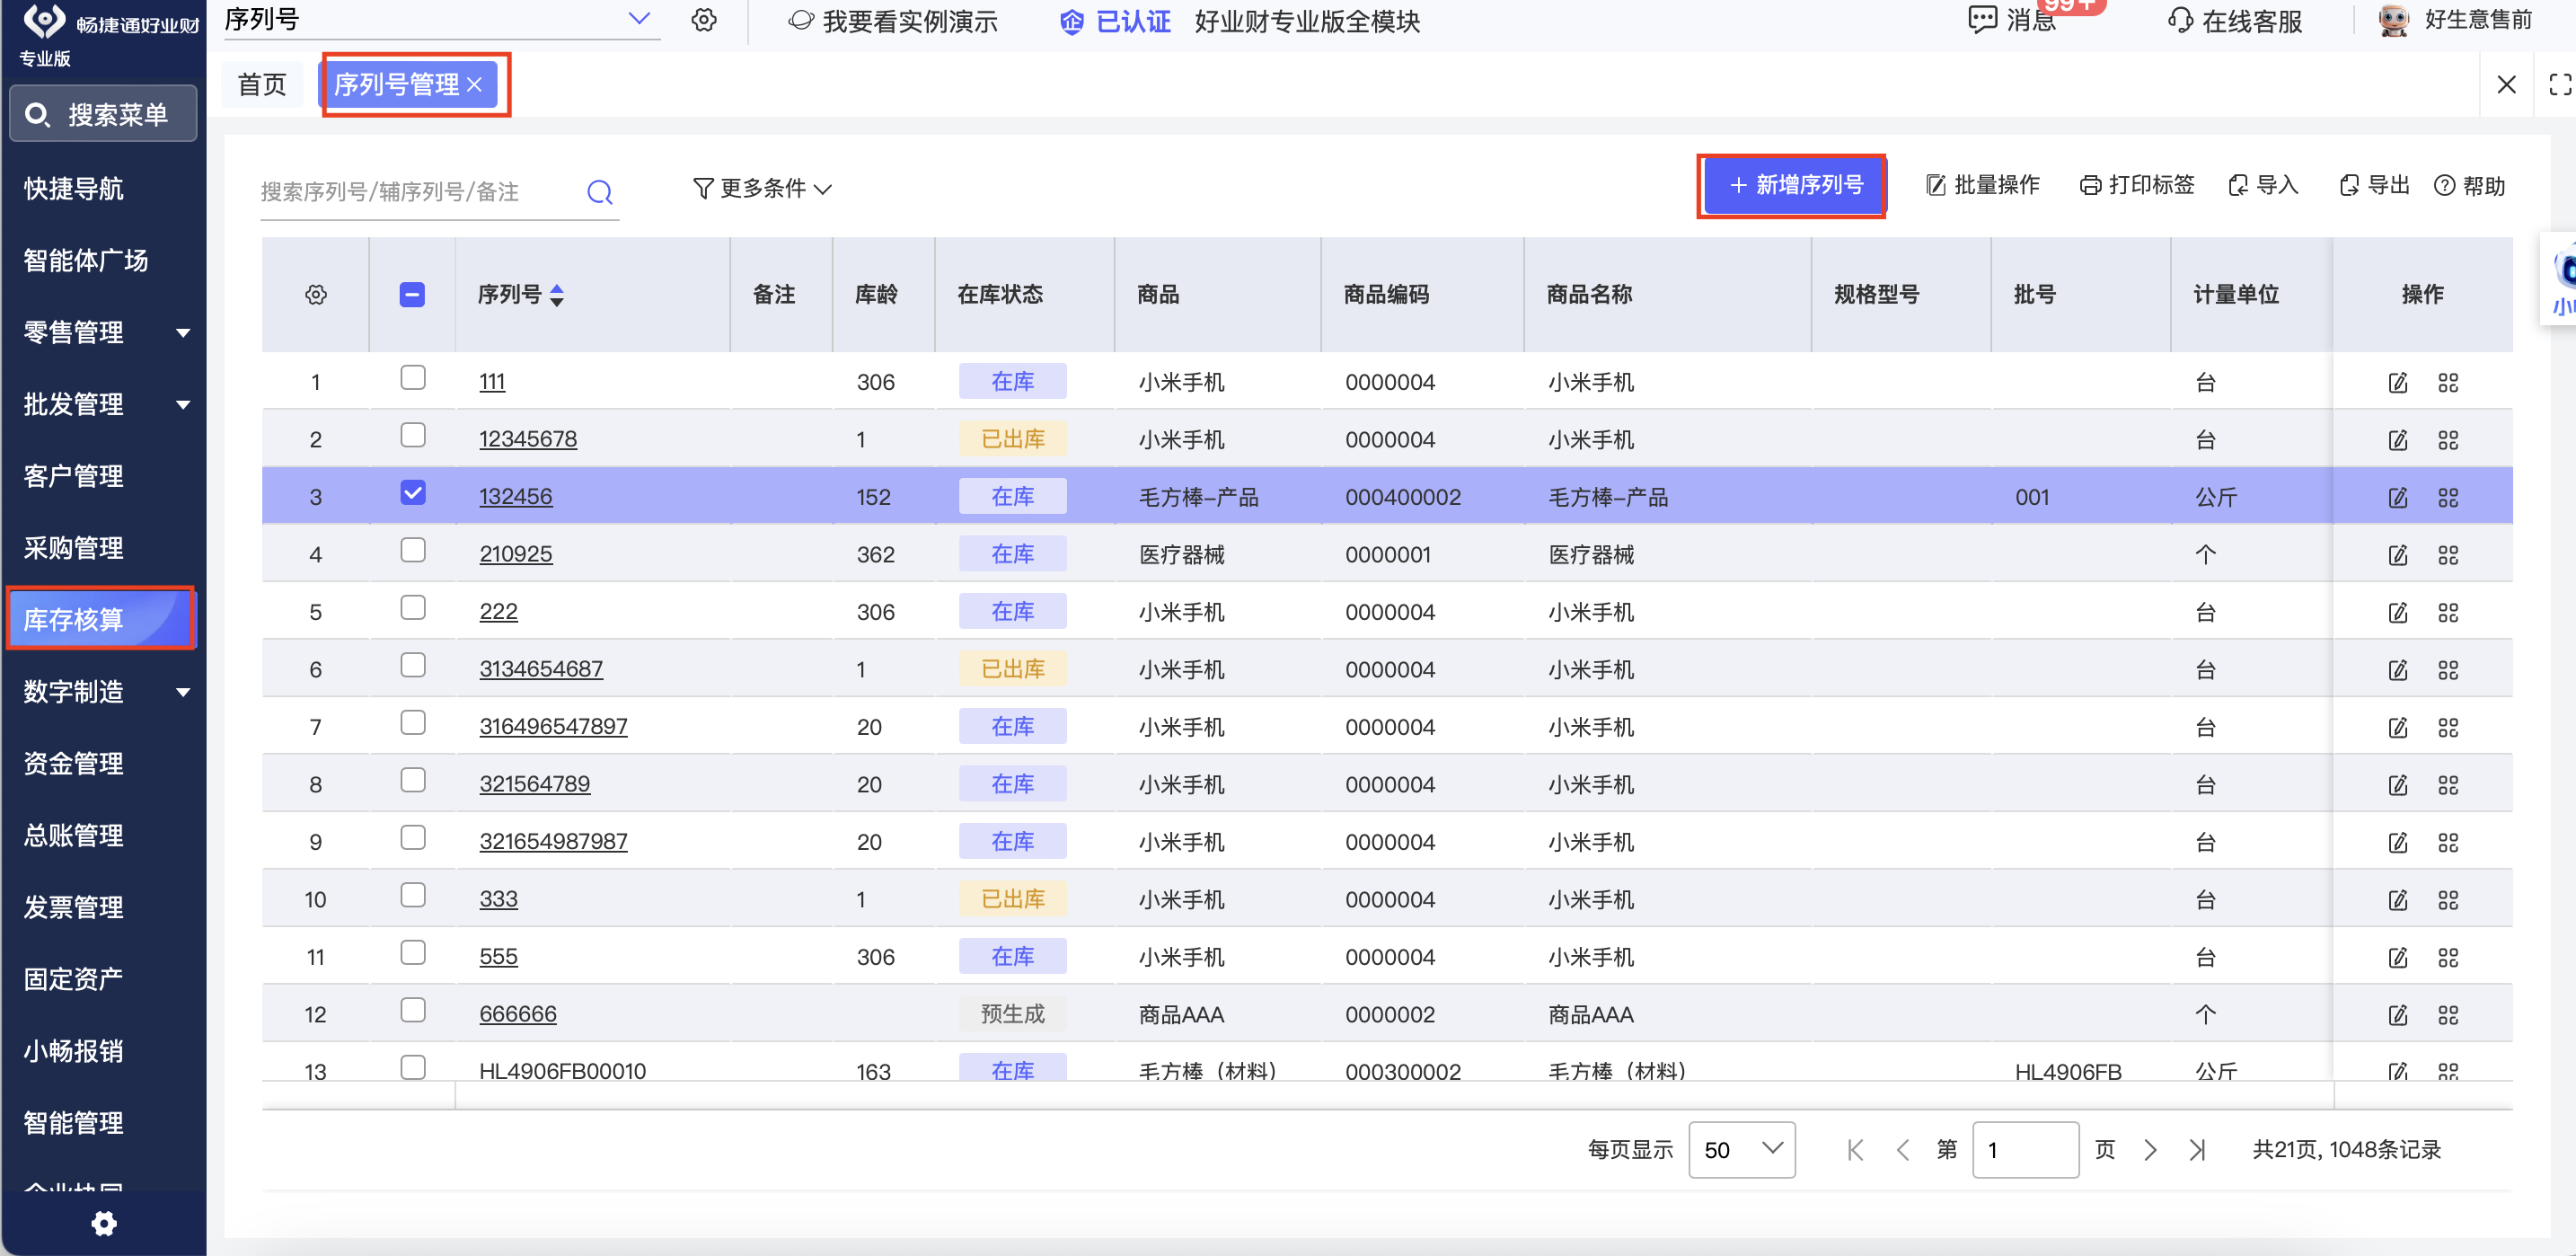Open 采购管理 in the sidebar
This screenshot has height=1256, width=2576.
point(74,548)
